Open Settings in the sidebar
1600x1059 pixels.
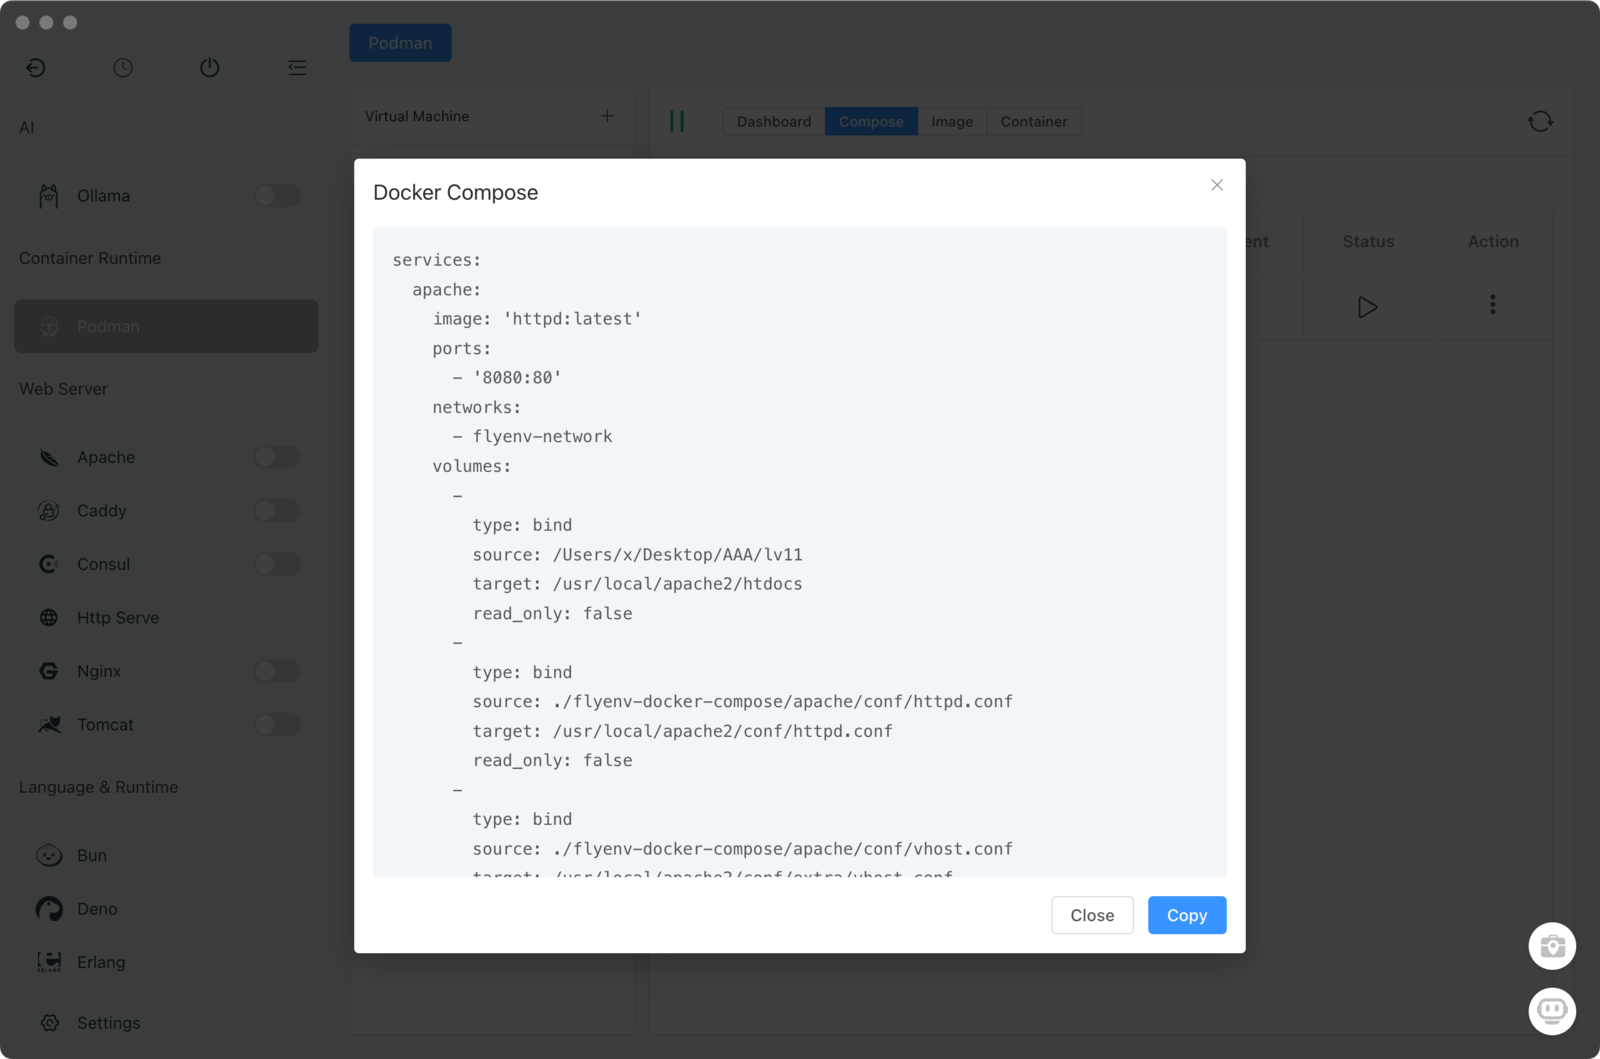click(108, 1023)
